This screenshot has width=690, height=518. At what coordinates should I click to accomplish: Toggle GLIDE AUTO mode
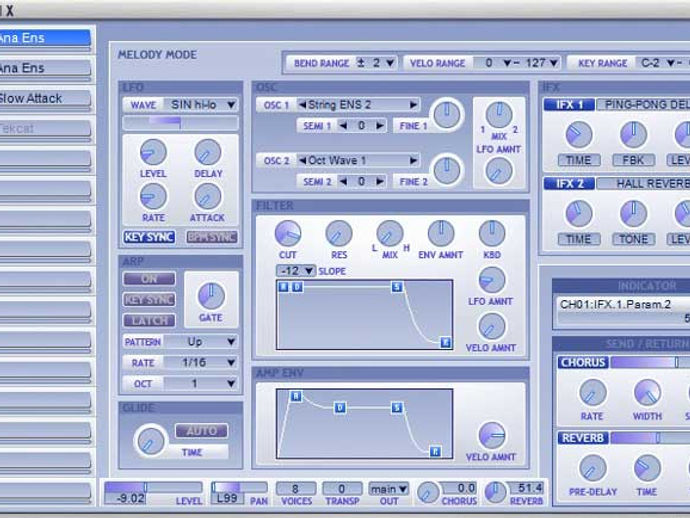tap(202, 431)
